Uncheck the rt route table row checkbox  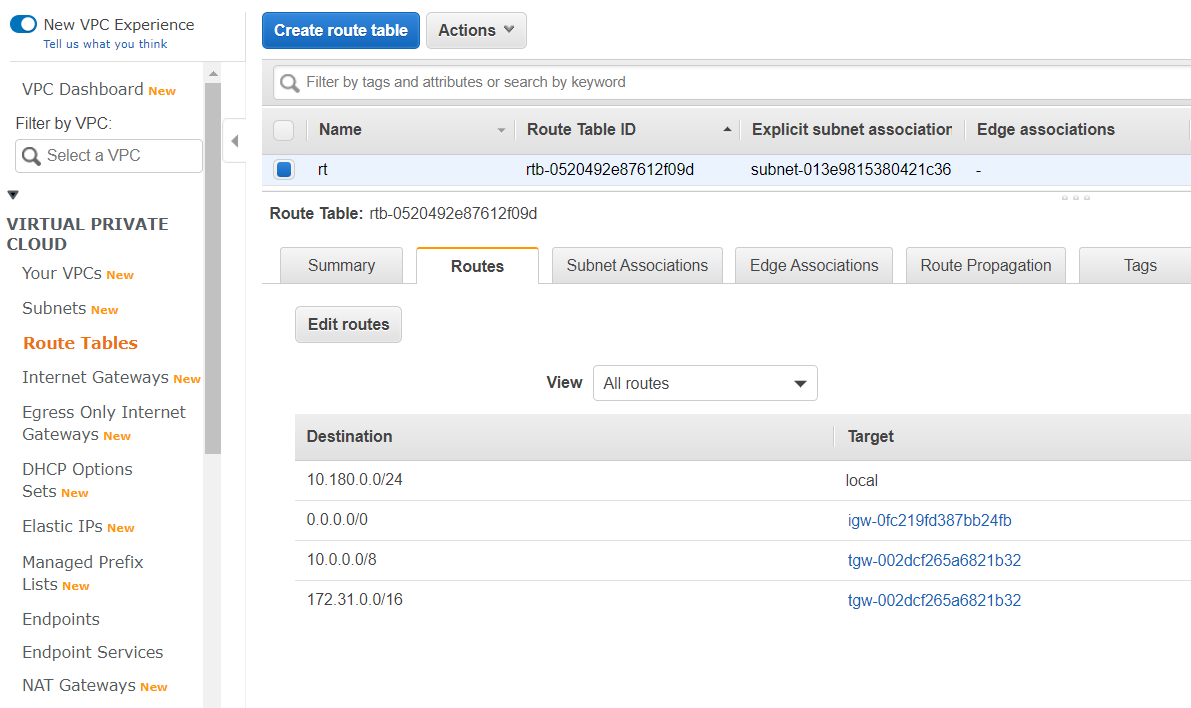click(284, 170)
